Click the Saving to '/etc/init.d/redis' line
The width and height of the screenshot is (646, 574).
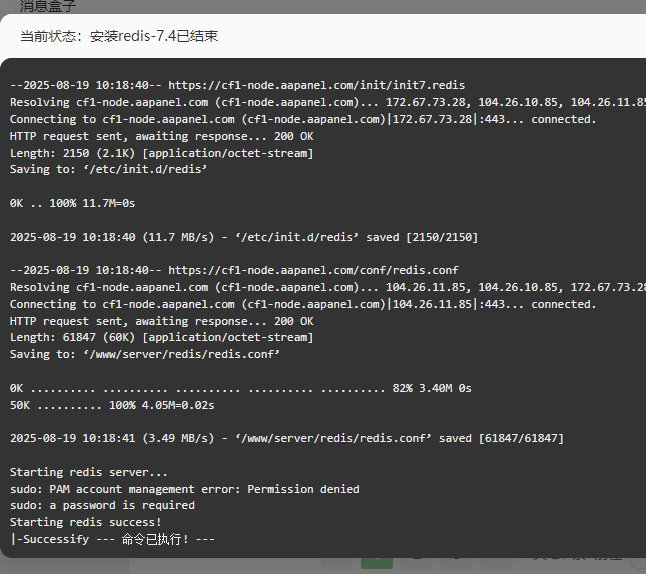(x=108, y=169)
